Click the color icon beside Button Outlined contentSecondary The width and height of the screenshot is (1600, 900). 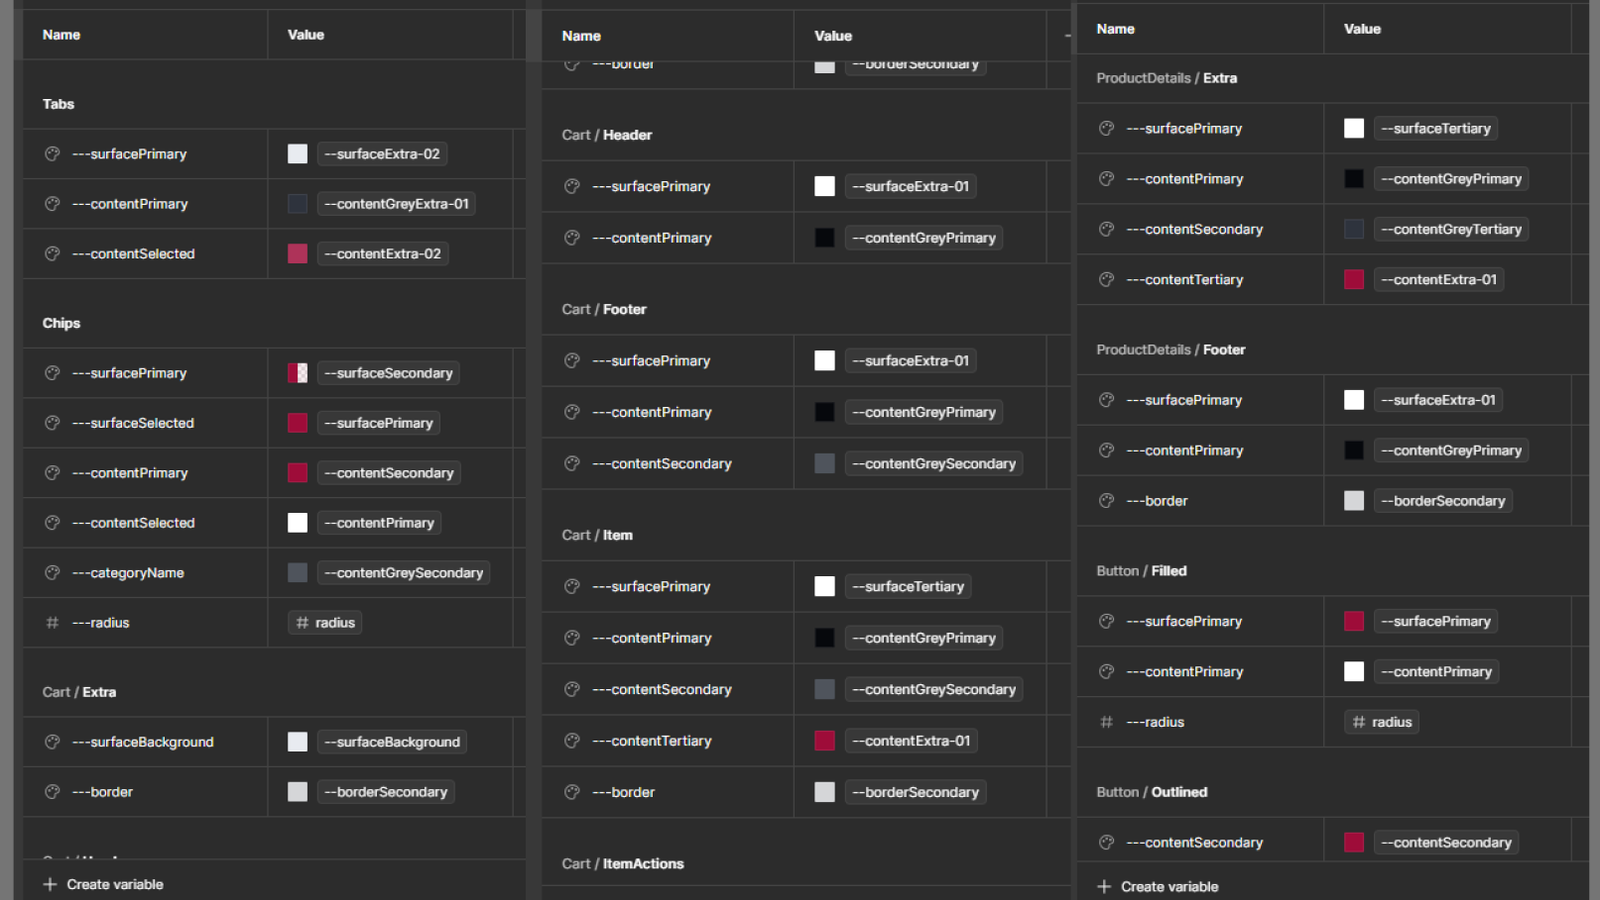point(1106,843)
